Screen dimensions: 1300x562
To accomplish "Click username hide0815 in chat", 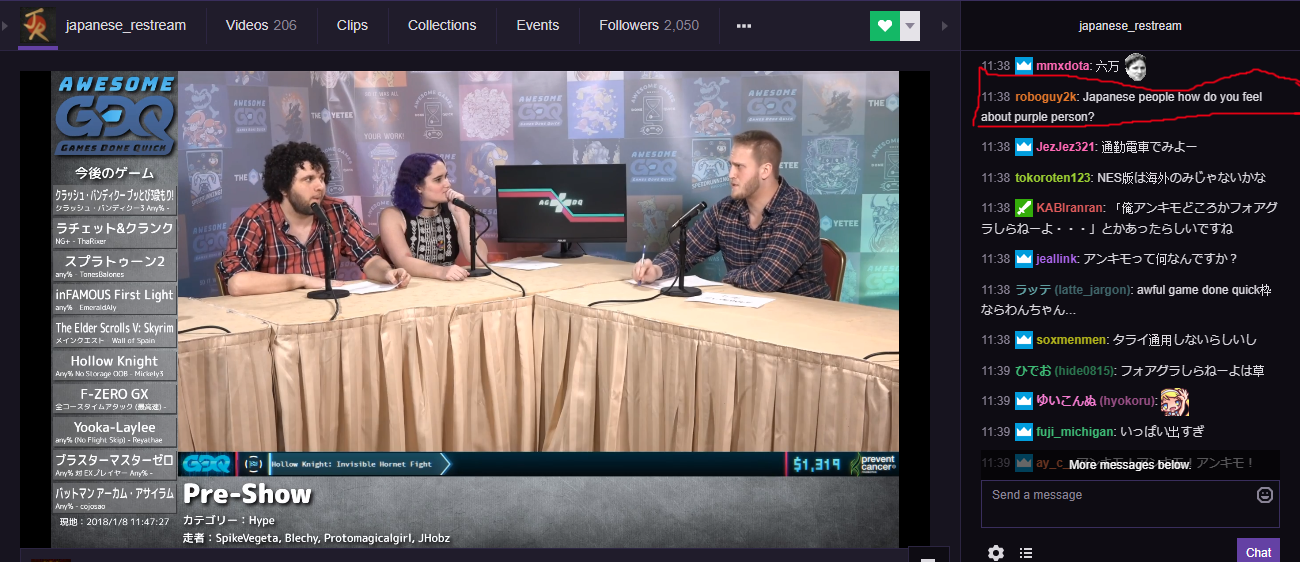I will 1084,371.
